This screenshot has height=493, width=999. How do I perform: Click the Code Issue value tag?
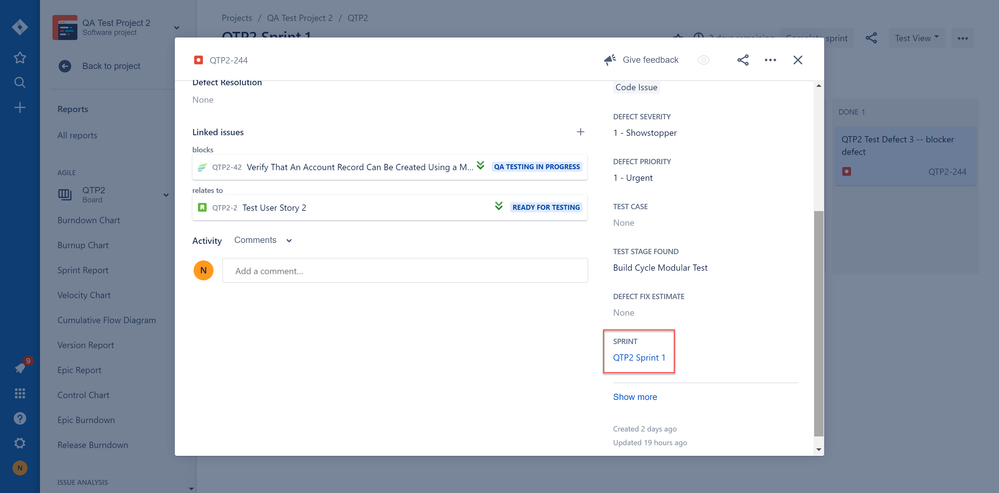pyautogui.click(x=636, y=88)
